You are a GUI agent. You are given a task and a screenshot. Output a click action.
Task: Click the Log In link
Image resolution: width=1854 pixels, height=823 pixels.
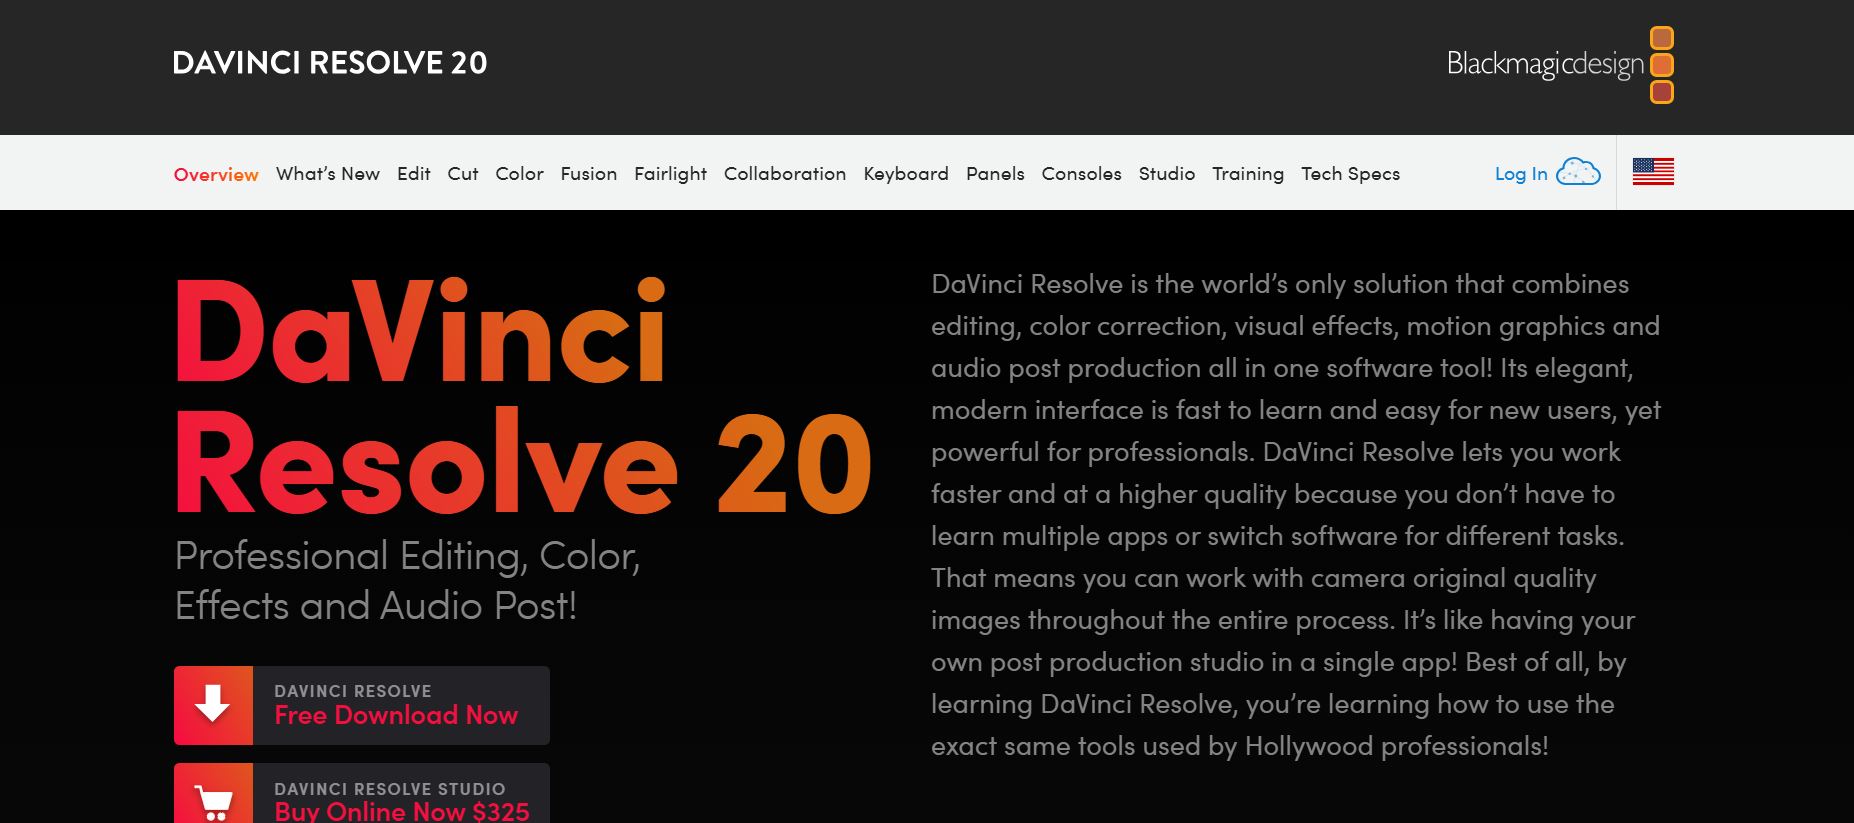click(1521, 174)
